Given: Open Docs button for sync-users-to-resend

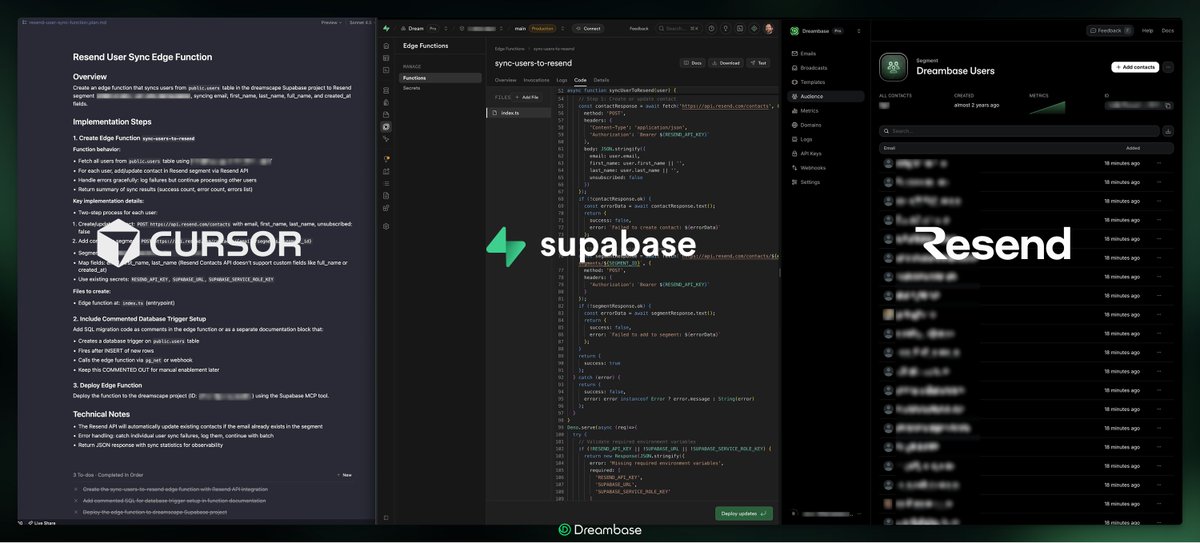Looking at the screenshot, I should point(692,63).
